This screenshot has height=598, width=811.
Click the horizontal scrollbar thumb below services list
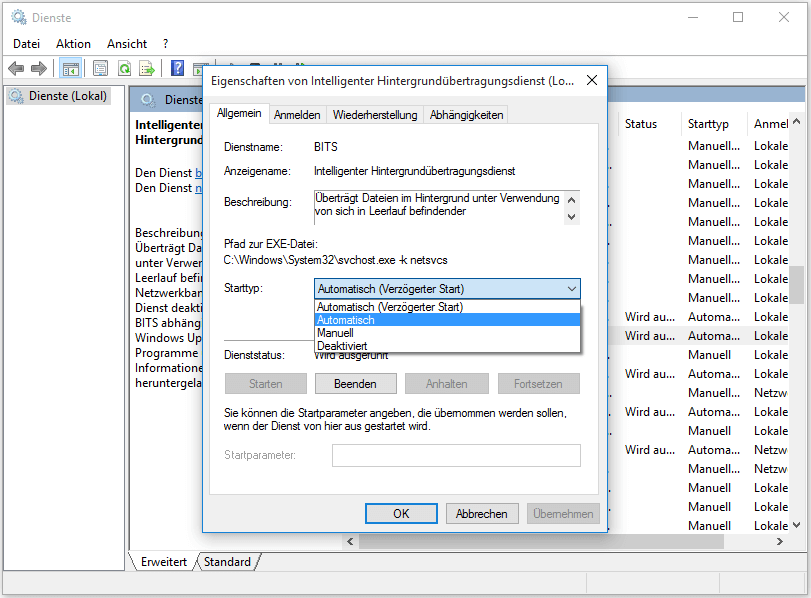pos(541,542)
